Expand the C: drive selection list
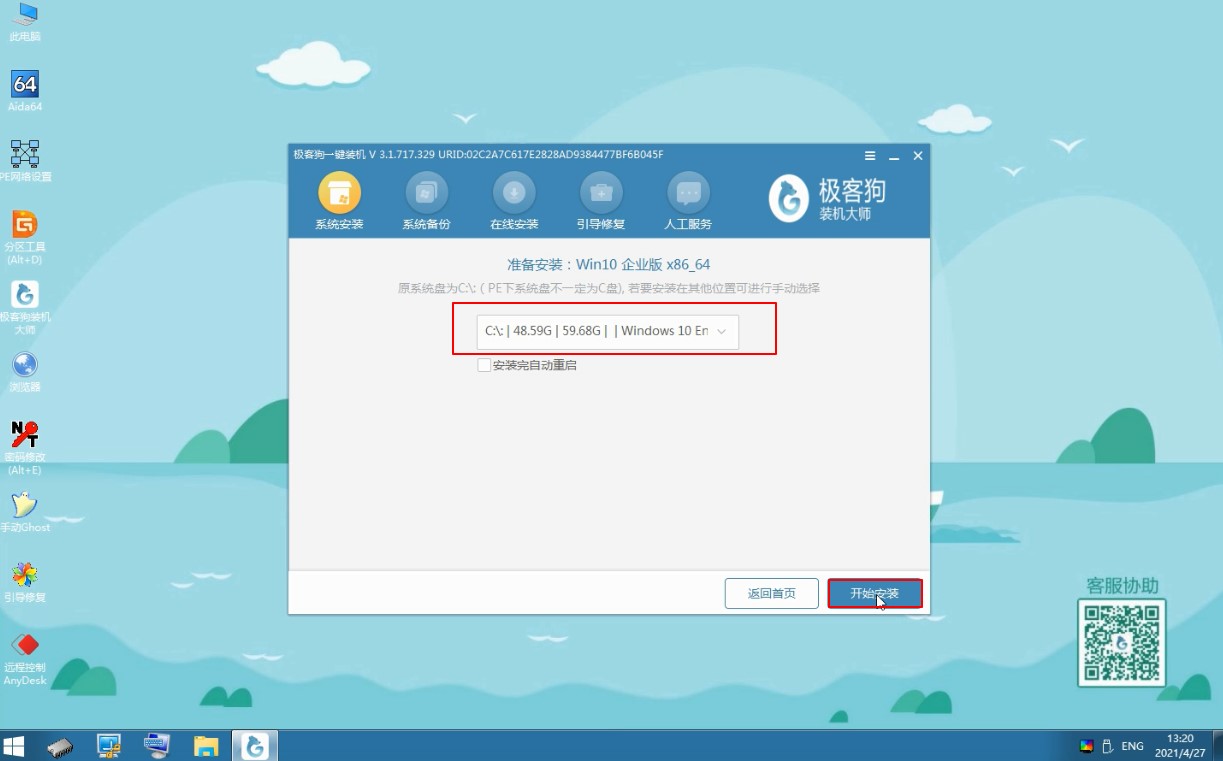This screenshot has width=1223, height=761. (x=610, y=331)
